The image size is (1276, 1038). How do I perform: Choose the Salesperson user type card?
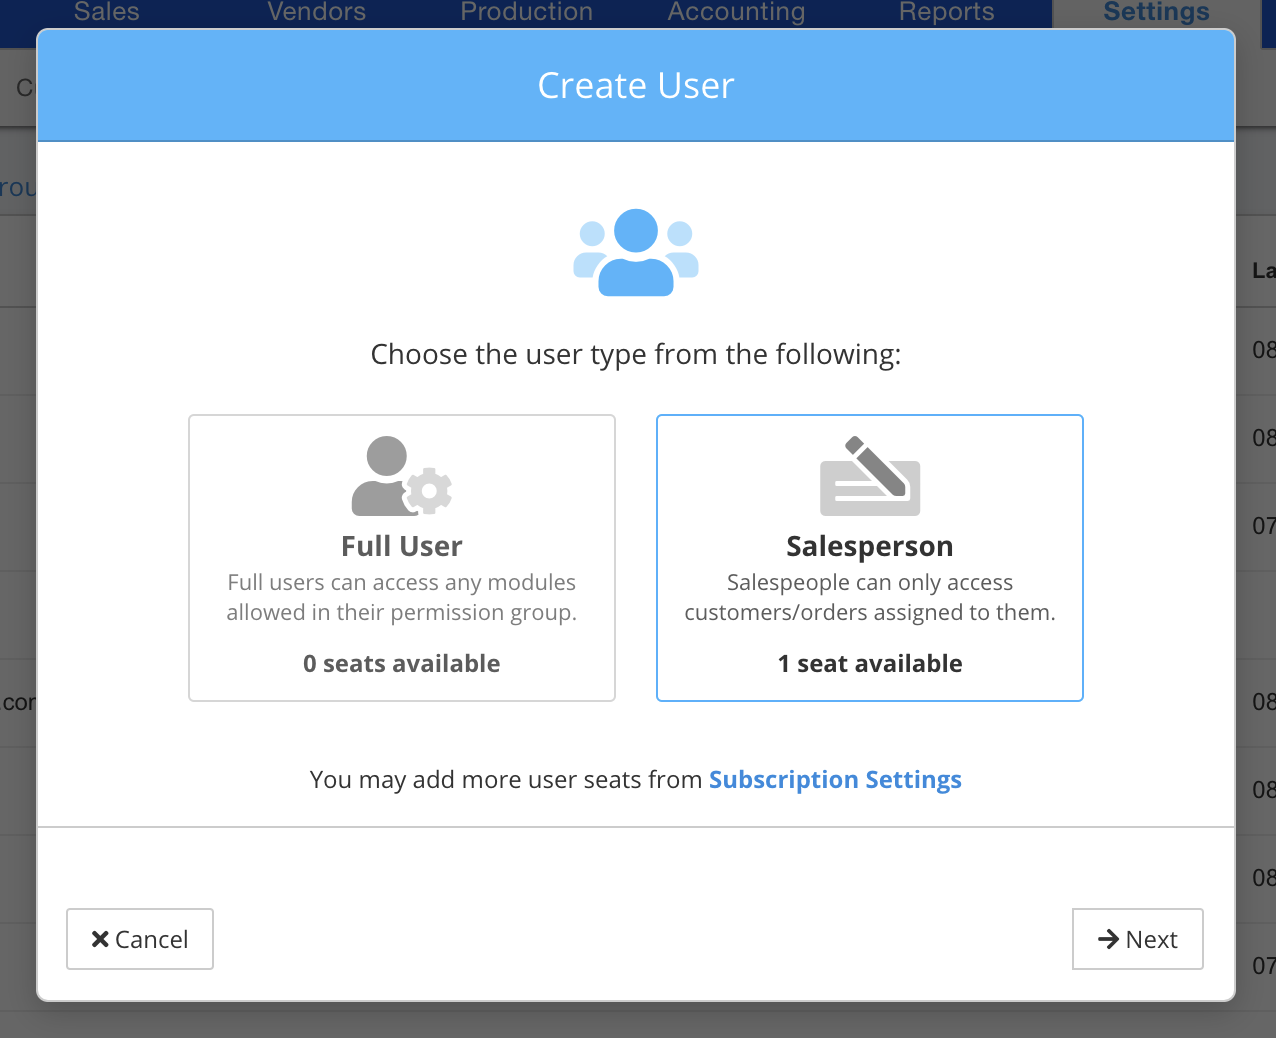(x=870, y=558)
